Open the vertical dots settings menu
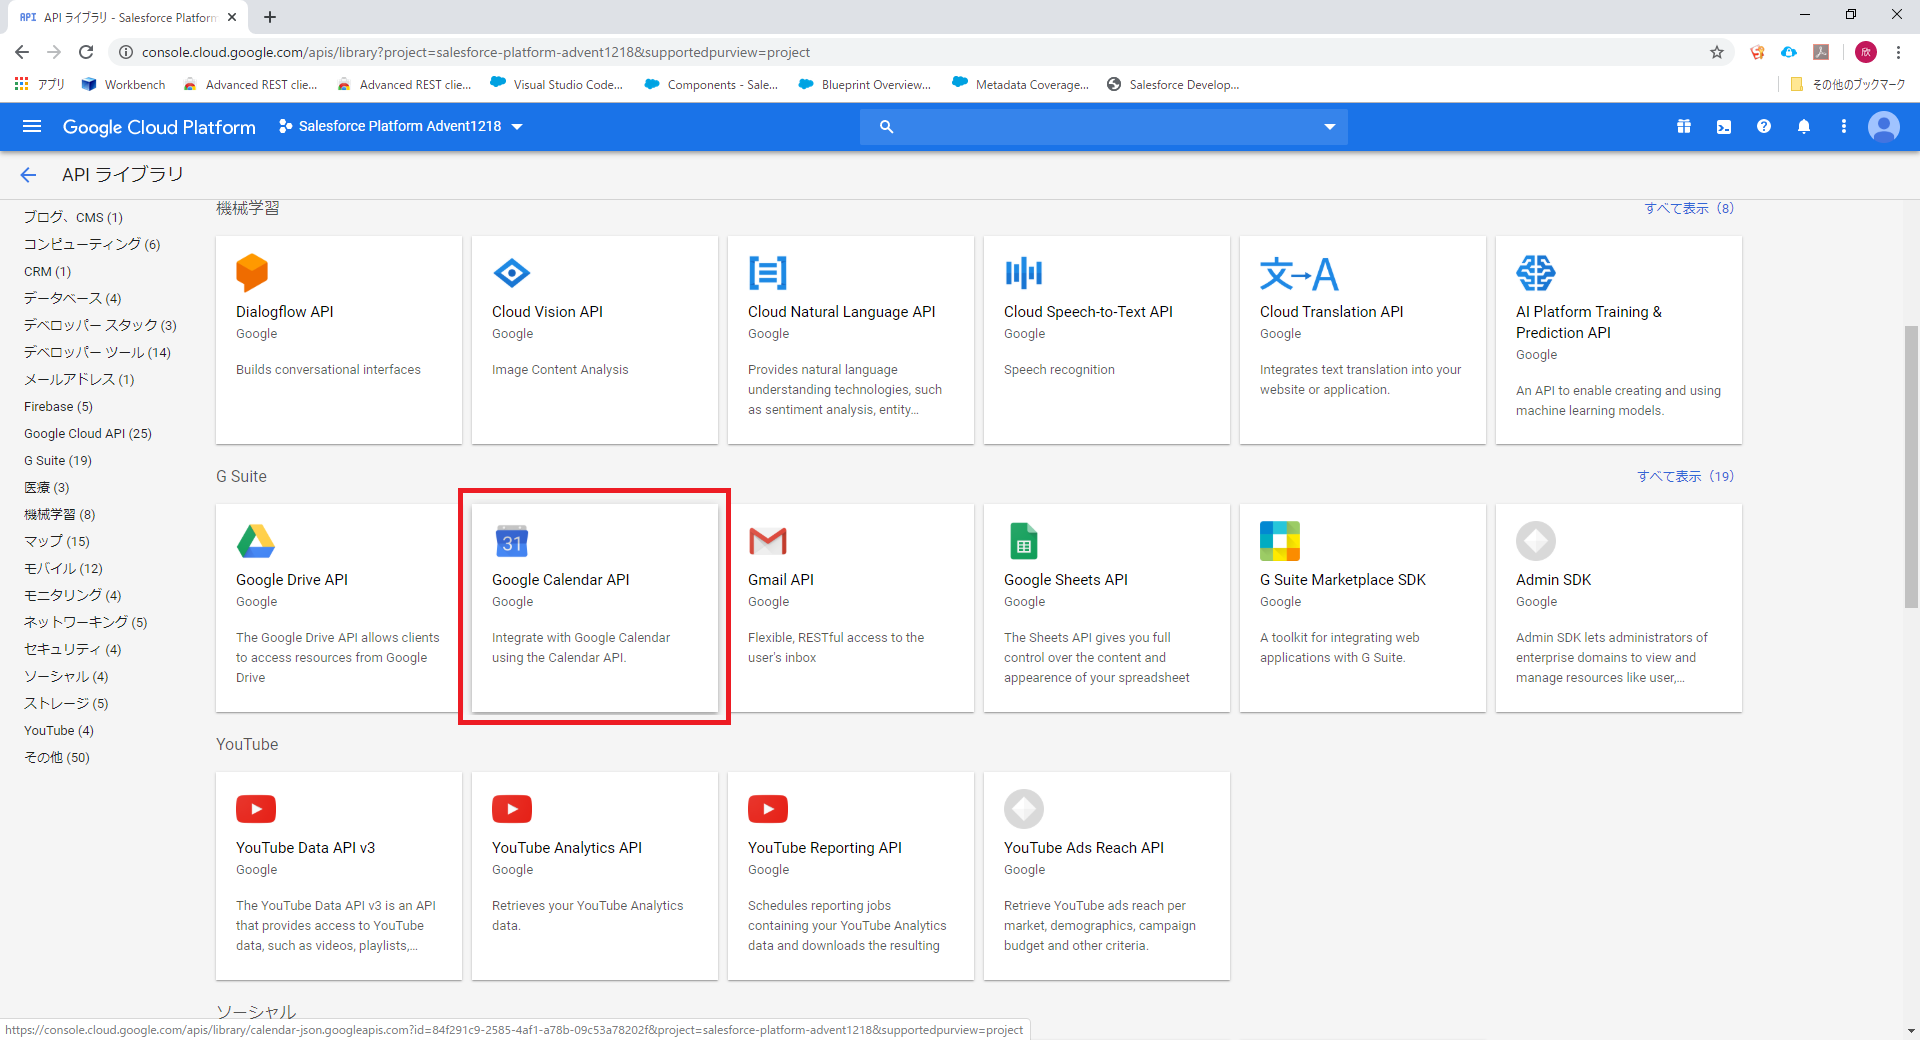 pos(1844,127)
